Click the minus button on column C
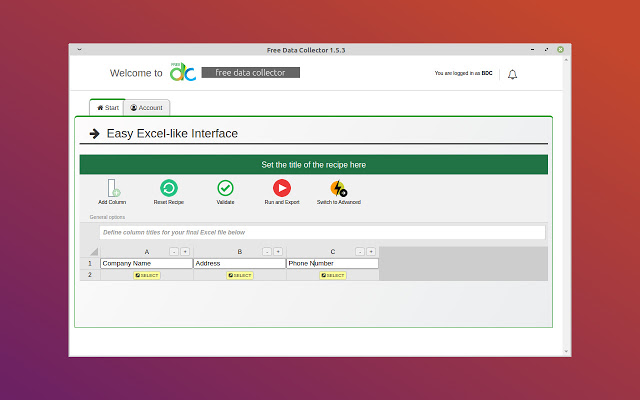The image size is (640, 400). [x=360, y=252]
